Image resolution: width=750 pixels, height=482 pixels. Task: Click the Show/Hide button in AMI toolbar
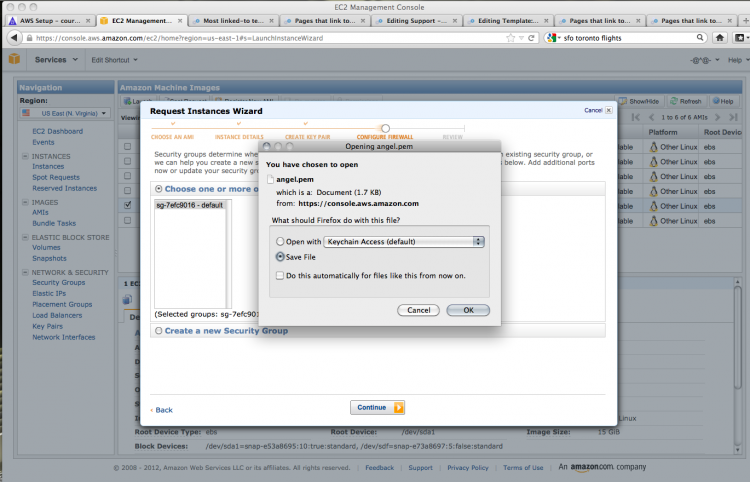click(639, 101)
